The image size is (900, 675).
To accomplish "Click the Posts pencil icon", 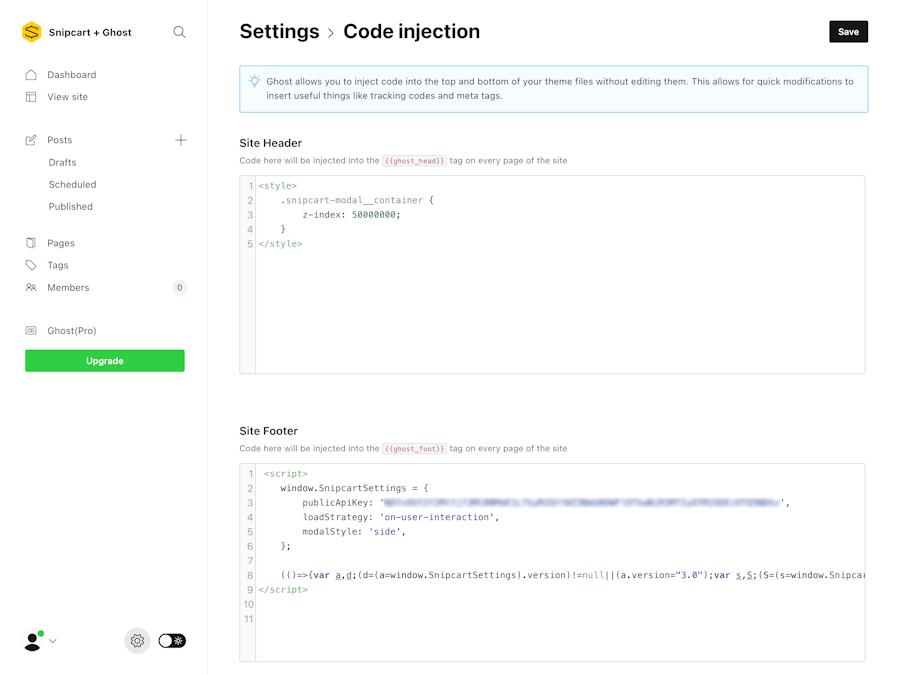I will click(31, 140).
